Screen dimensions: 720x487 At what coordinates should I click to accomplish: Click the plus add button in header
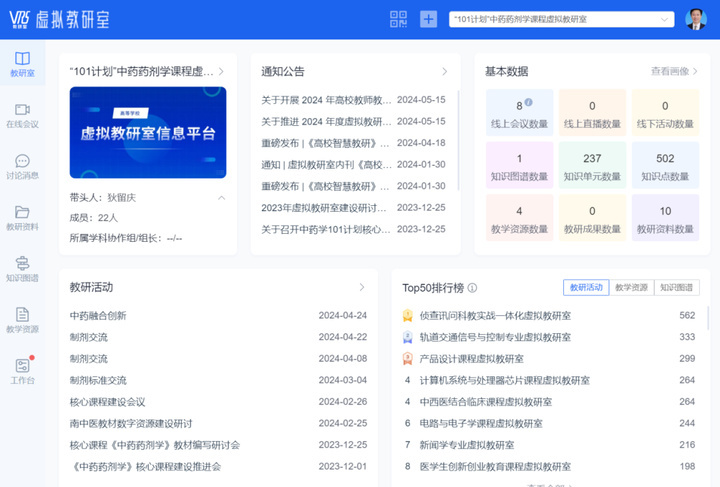[428, 19]
